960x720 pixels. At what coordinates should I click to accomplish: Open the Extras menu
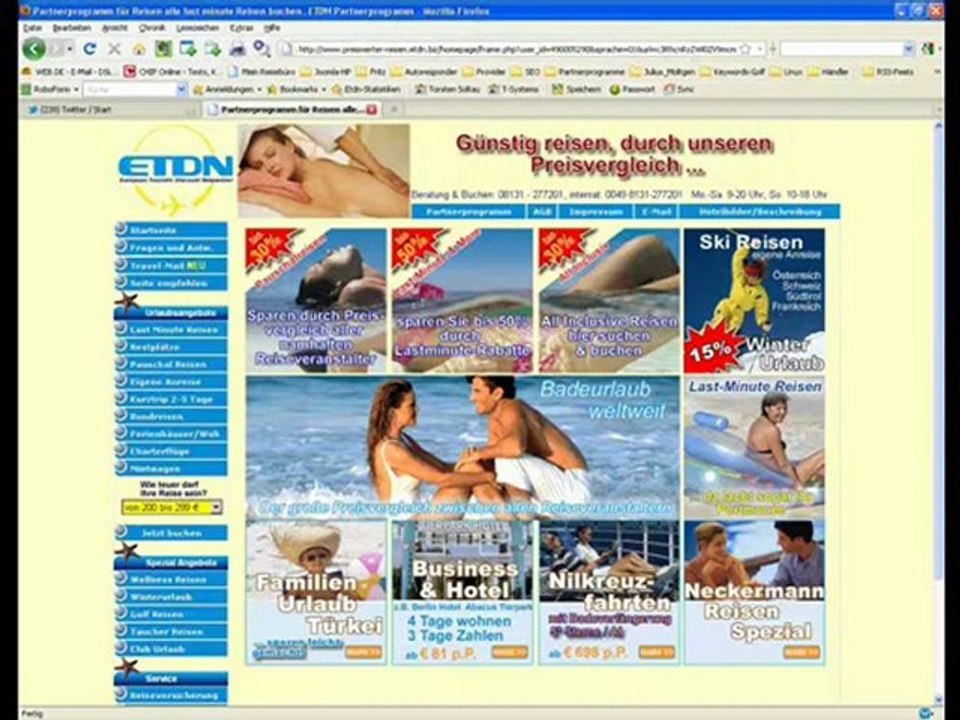coord(241,28)
